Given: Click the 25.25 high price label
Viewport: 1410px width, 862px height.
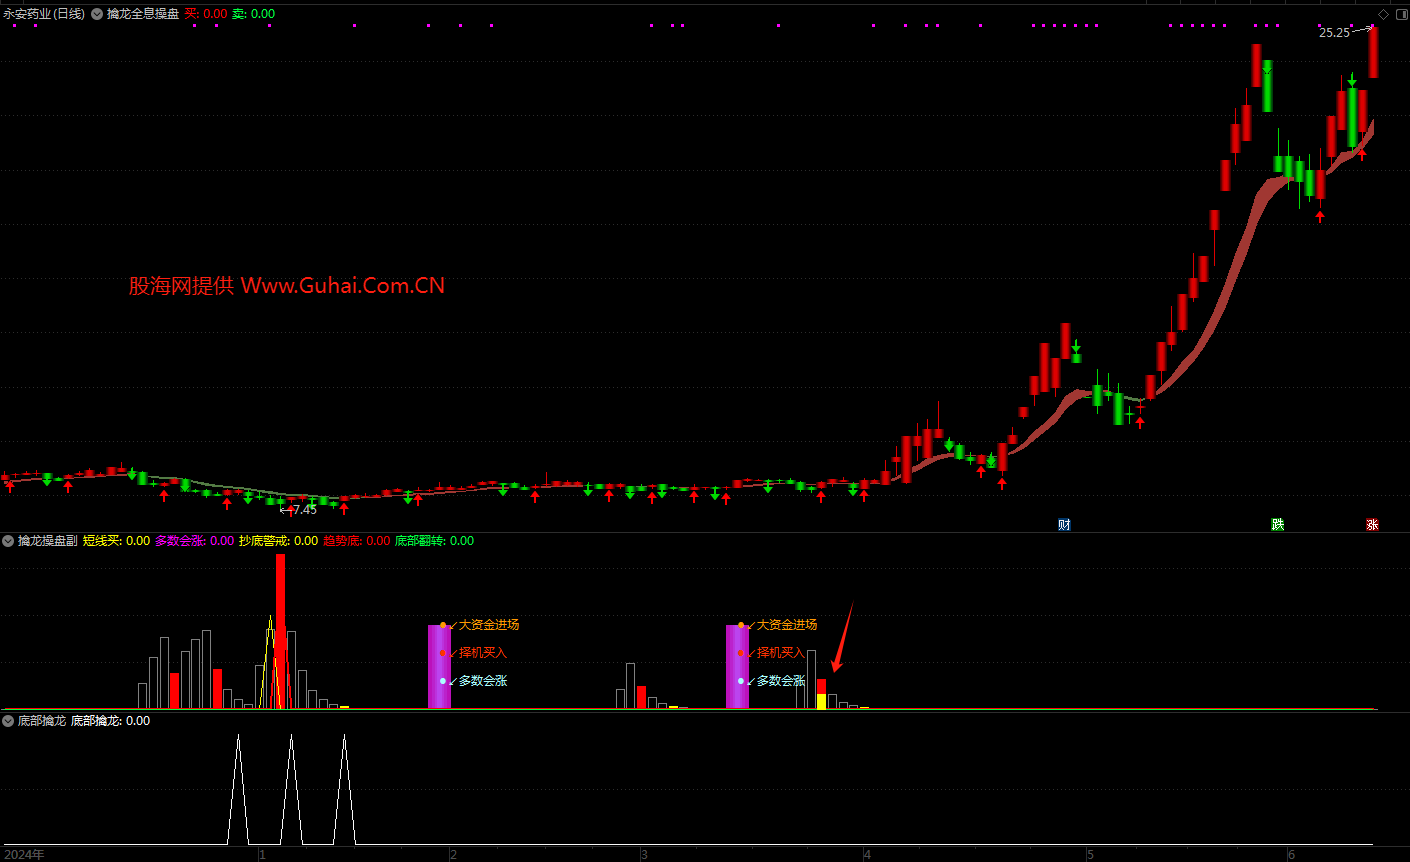Looking at the screenshot, I should (x=1334, y=33).
